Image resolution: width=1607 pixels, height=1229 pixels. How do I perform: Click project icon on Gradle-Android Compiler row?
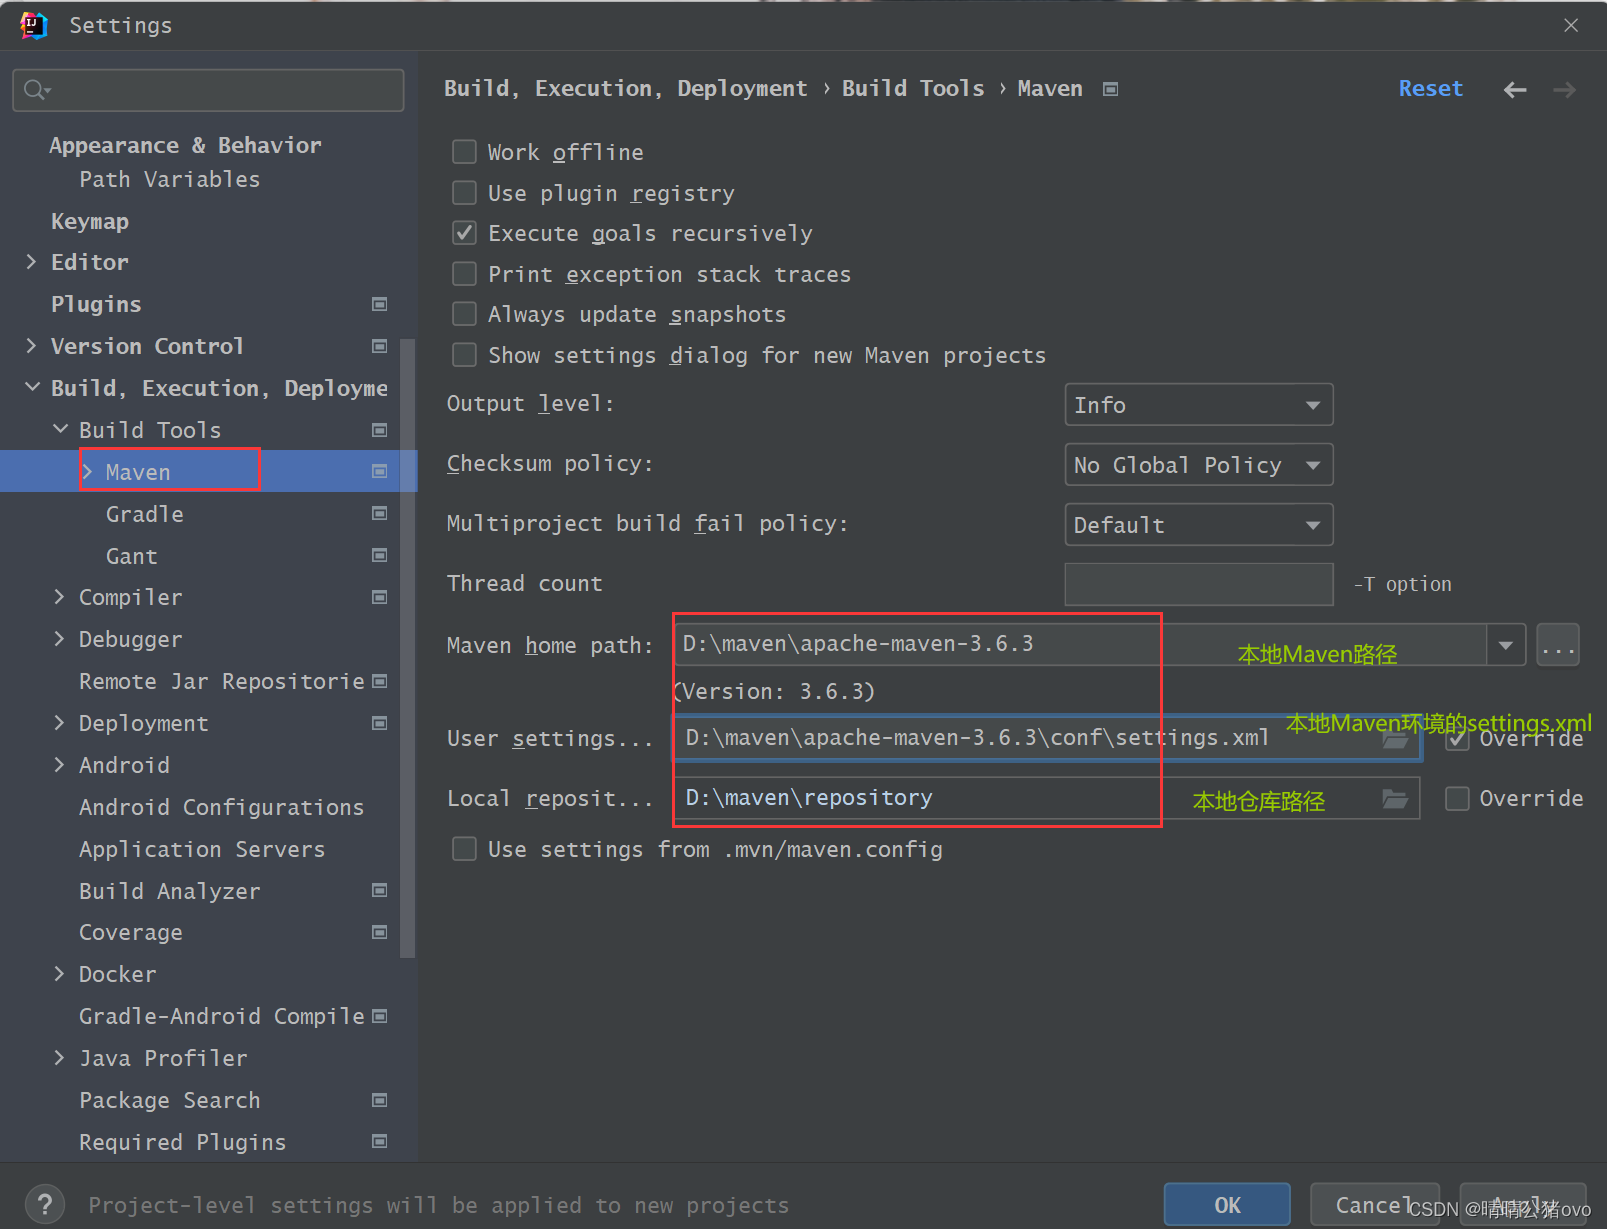(x=379, y=1016)
